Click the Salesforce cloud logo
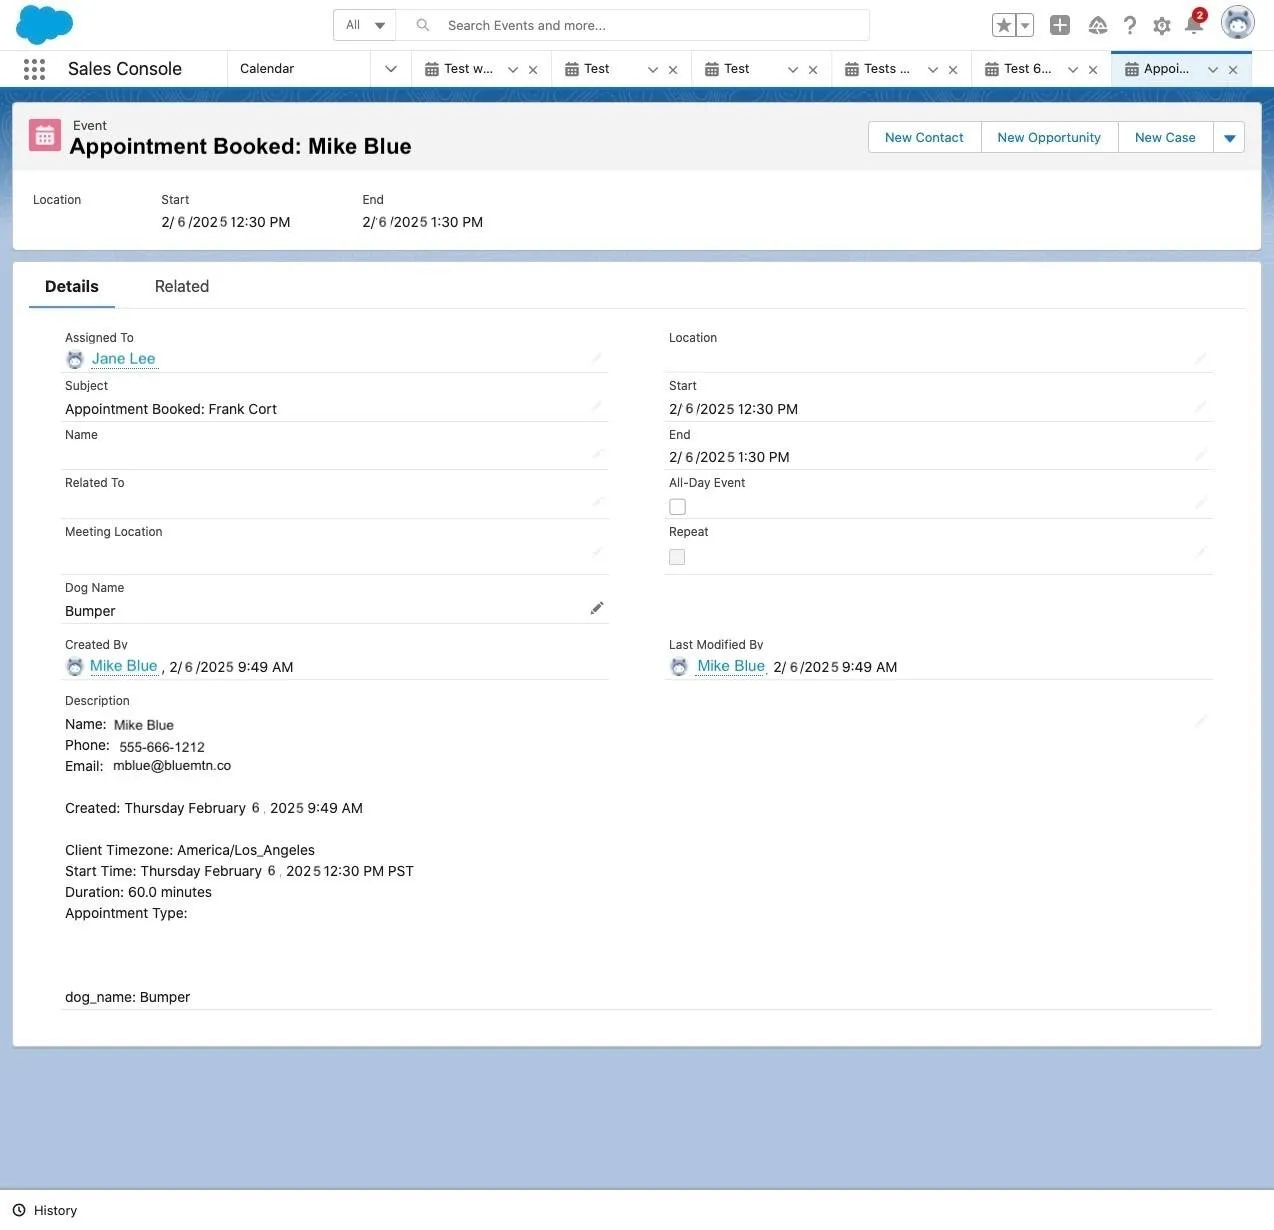The height and width of the screenshot is (1230, 1274). click(43, 24)
